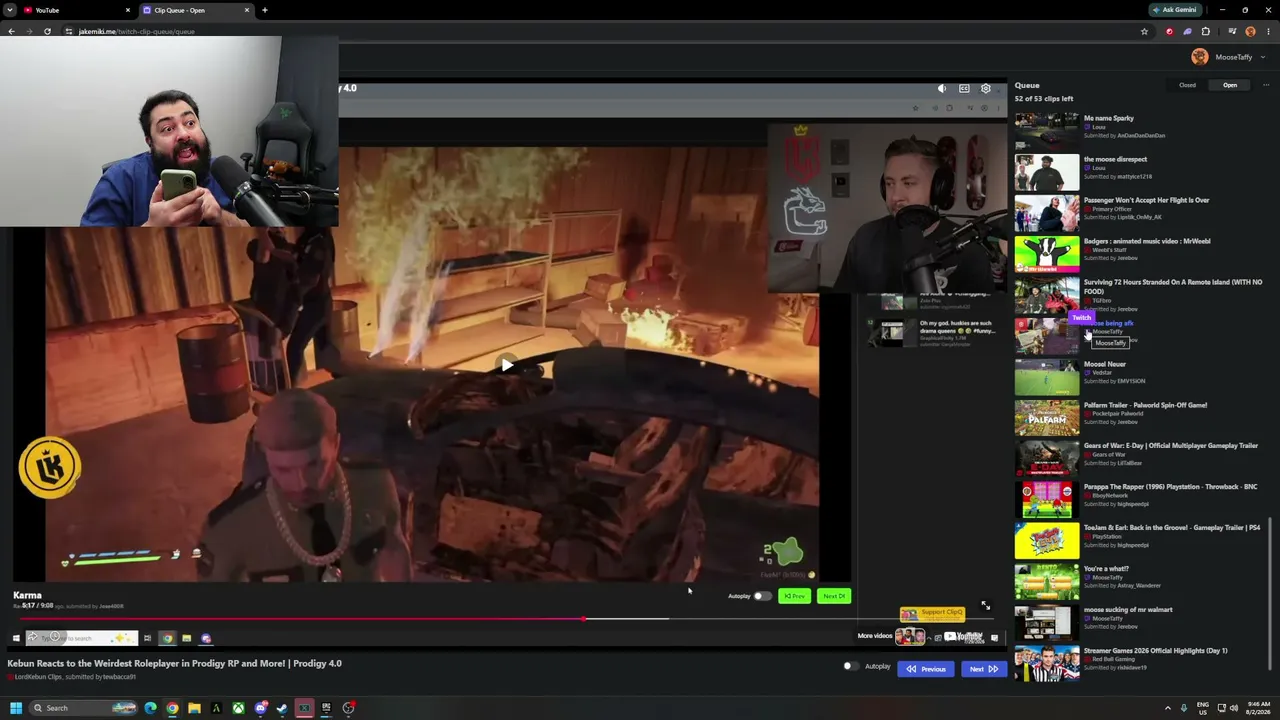Open Microsoft Edge from the taskbar
This screenshot has width=1280, height=720.
tap(150, 708)
